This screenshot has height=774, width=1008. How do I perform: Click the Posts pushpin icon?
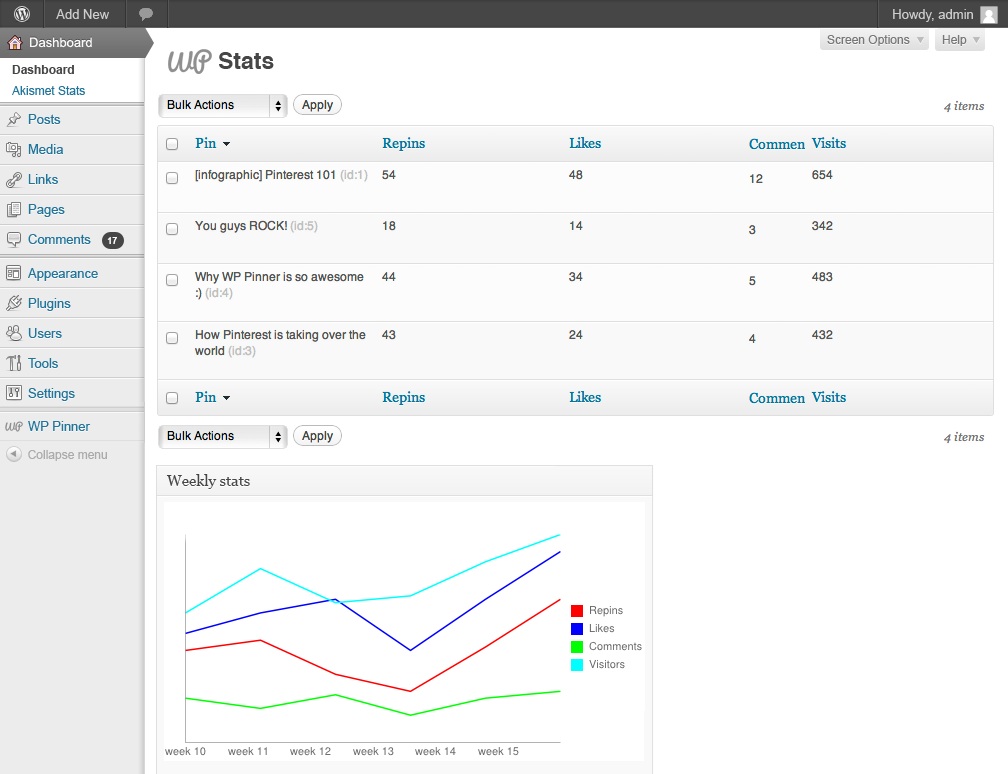click(14, 119)
